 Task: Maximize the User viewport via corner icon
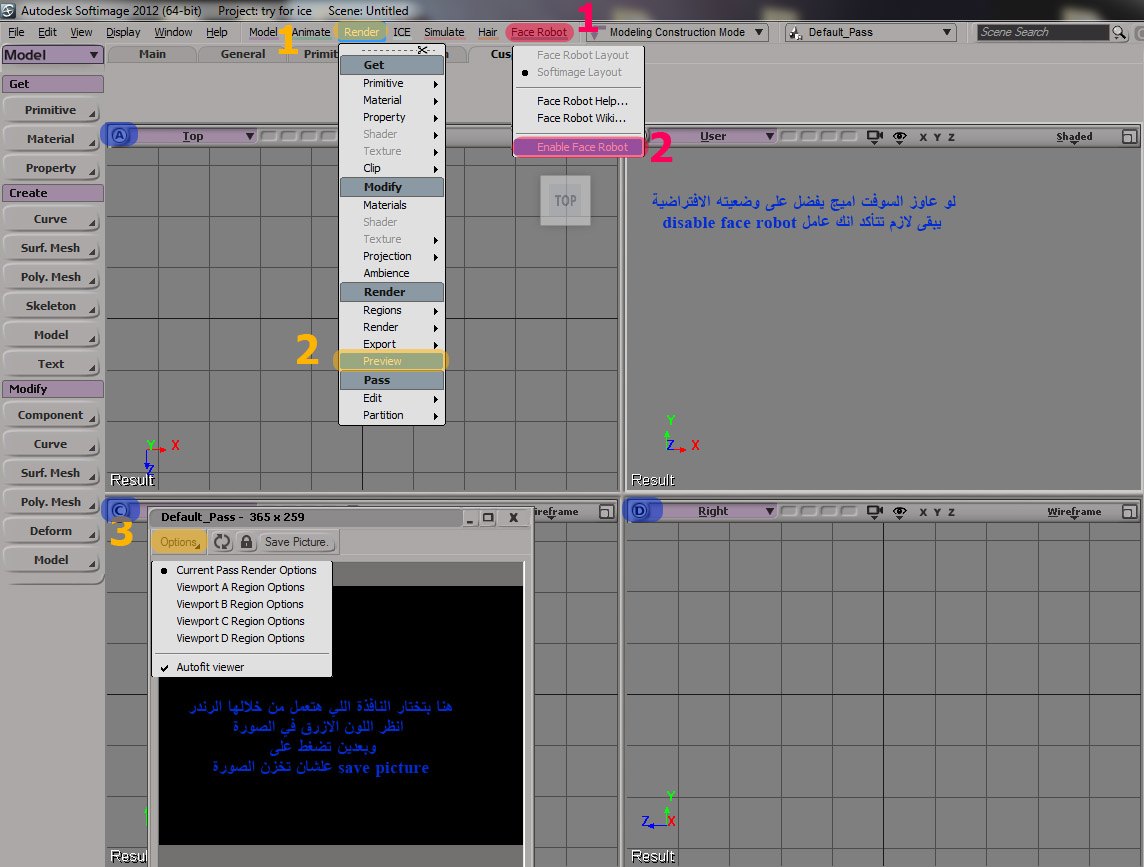coord(1129,136)
